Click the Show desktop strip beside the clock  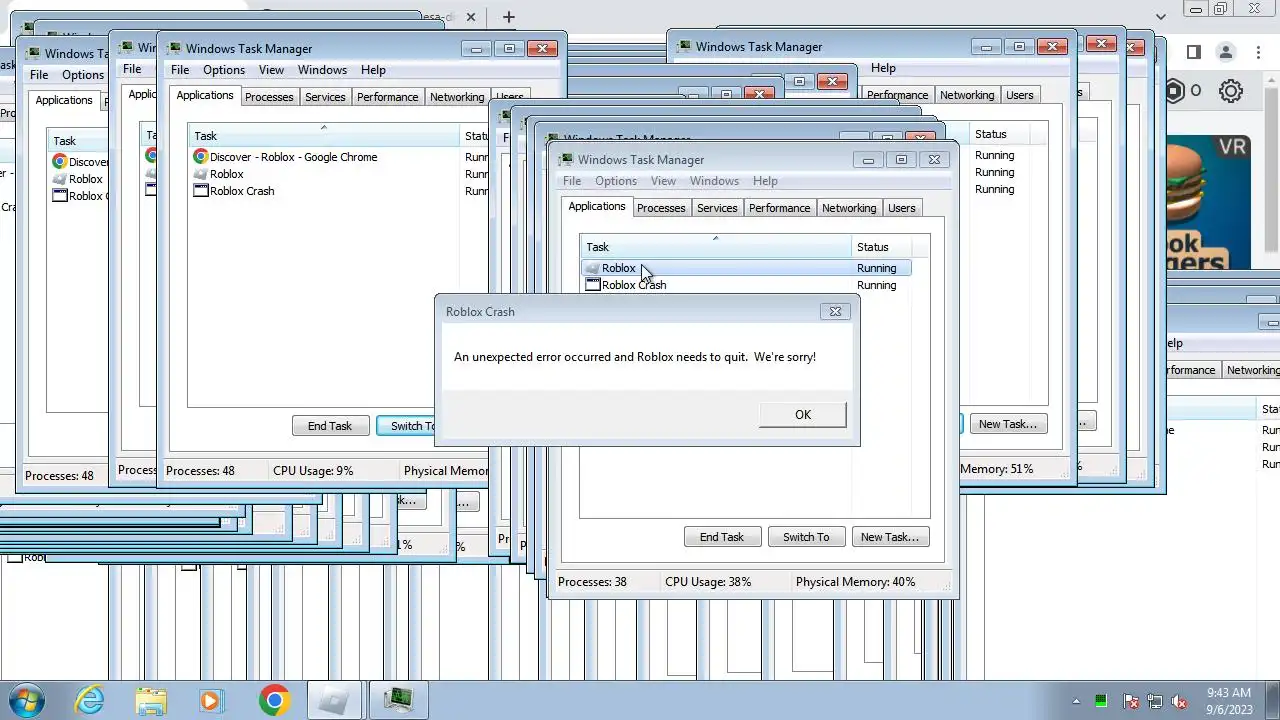click(x=1273, y=700)
